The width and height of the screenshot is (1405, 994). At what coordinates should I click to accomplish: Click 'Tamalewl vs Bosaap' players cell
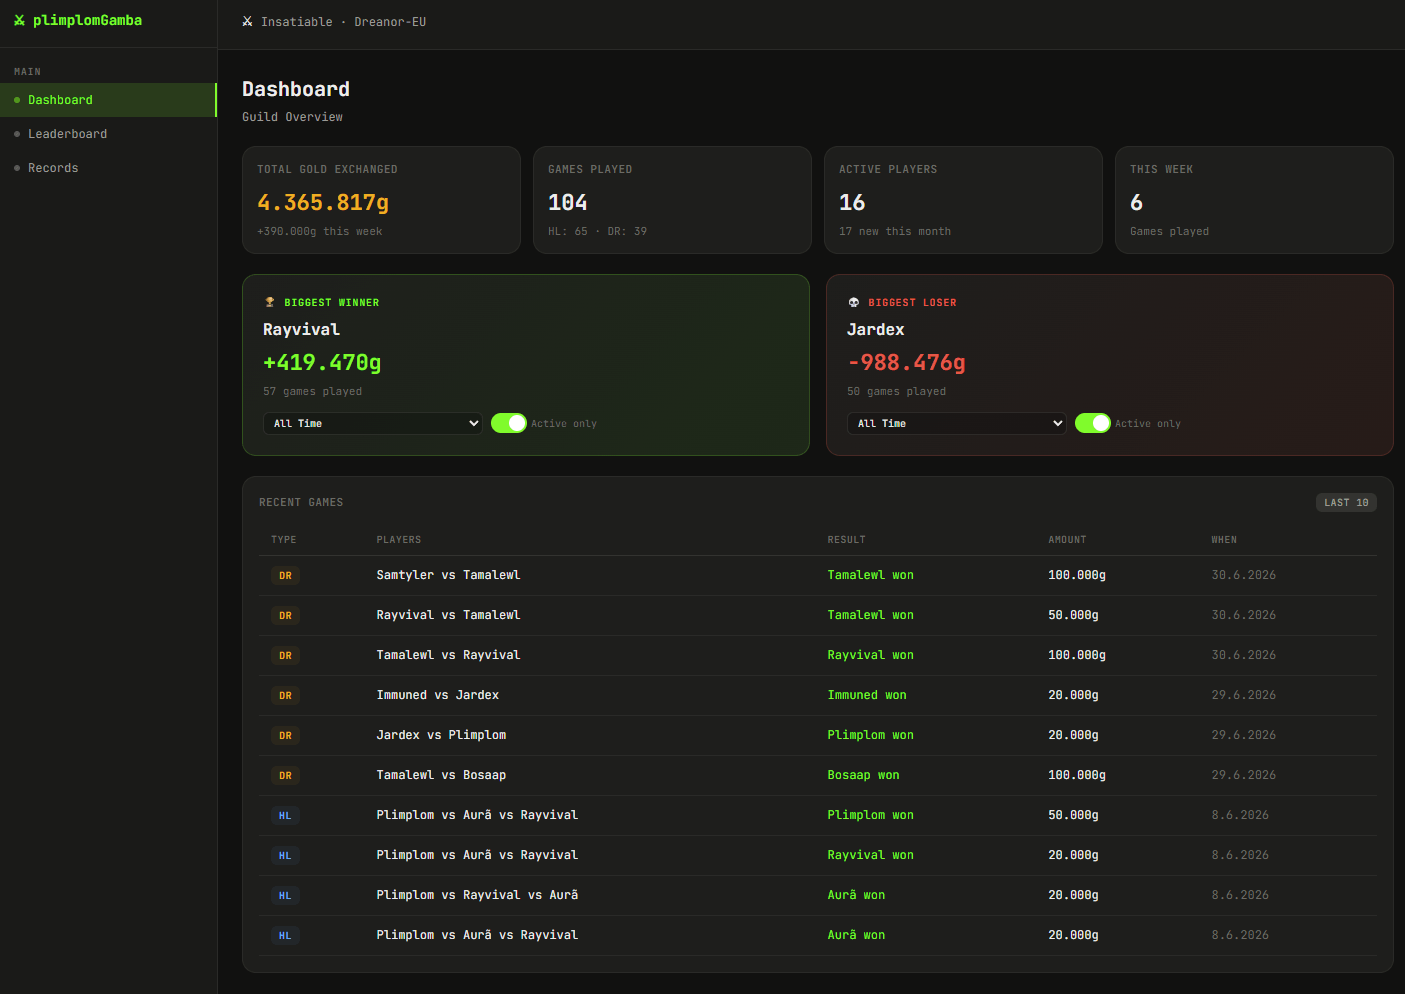pyautogui.click(x=441, y=775)
